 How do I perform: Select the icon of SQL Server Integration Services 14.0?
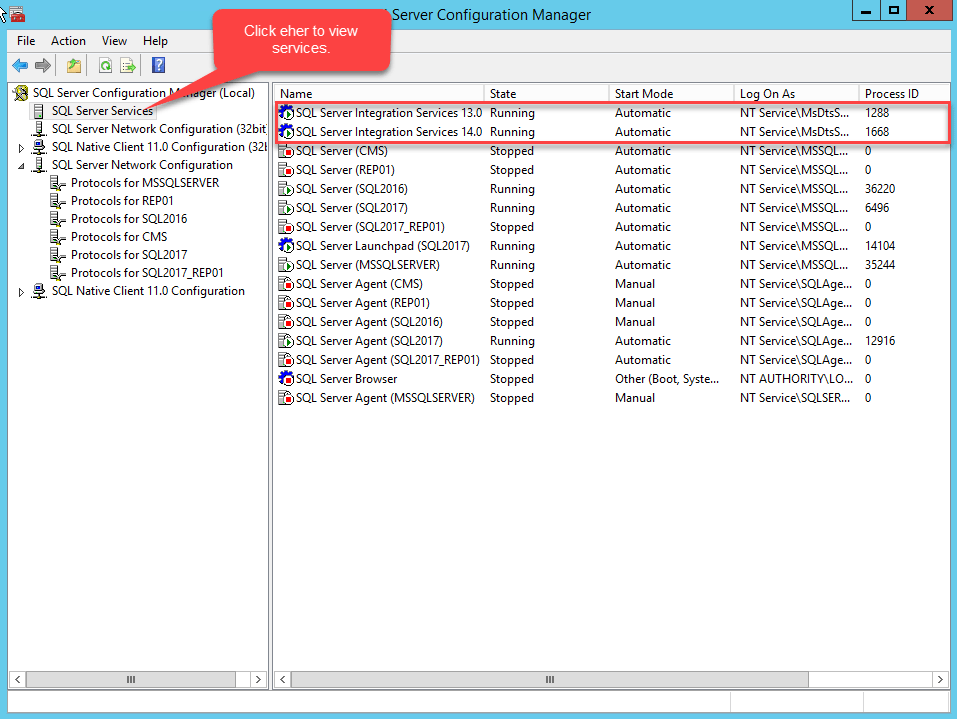tap(286, 132)
